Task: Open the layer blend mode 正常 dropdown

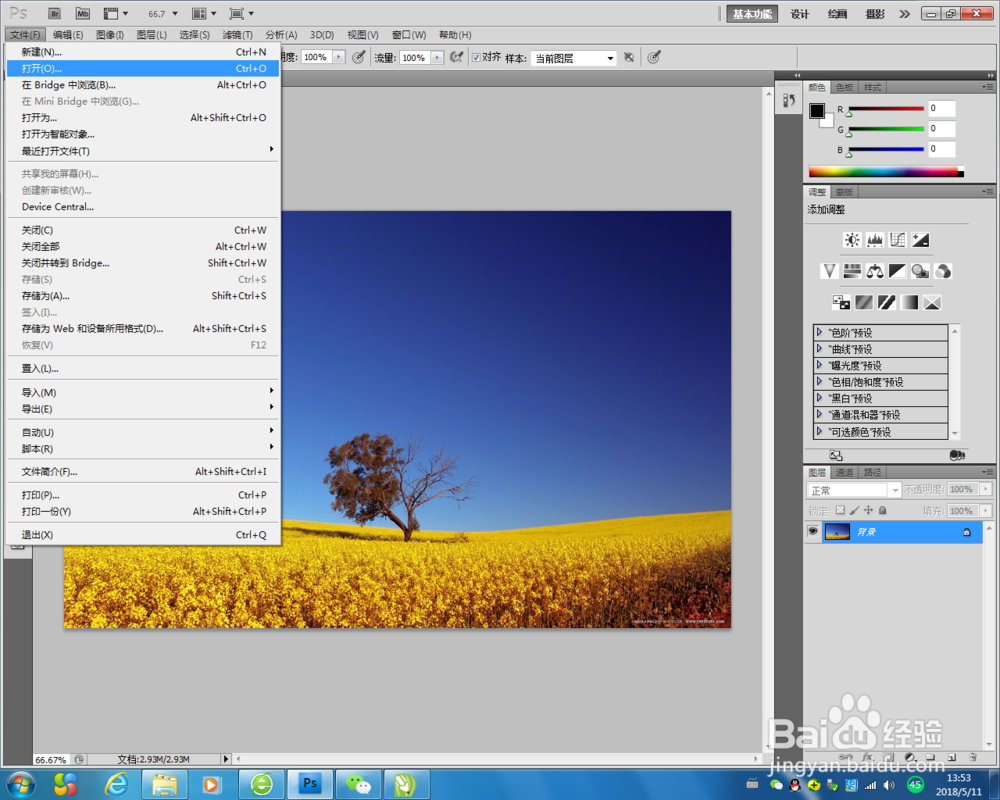Action: point(854,490)
